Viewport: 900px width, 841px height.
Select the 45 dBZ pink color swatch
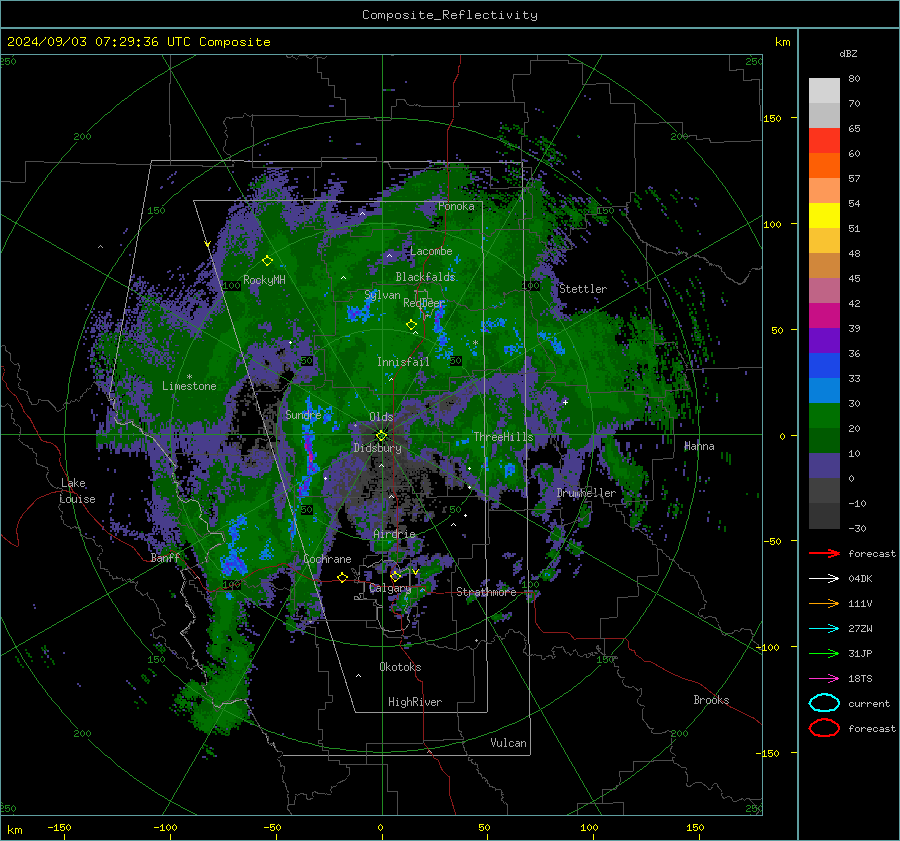click(824, 290)
